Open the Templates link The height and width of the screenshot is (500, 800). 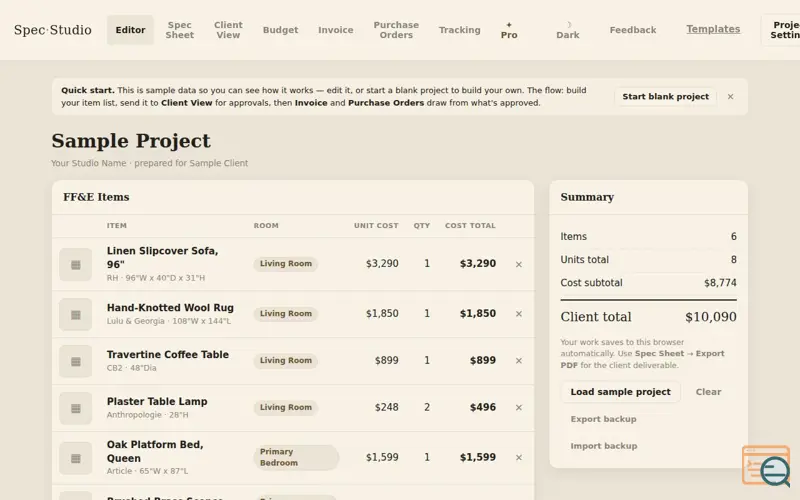tap(713, 29)
